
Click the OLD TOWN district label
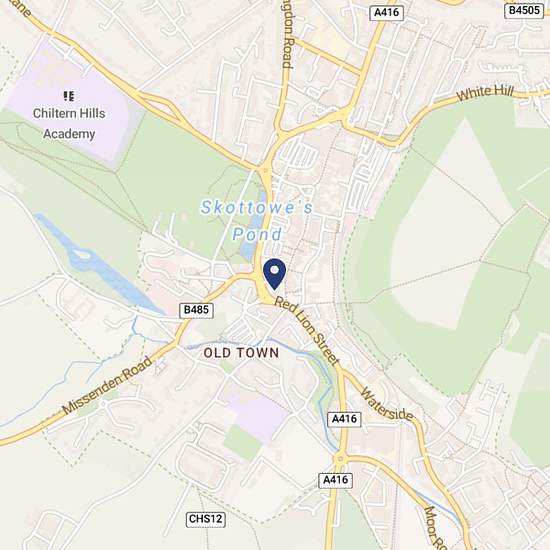pos(241,353)
